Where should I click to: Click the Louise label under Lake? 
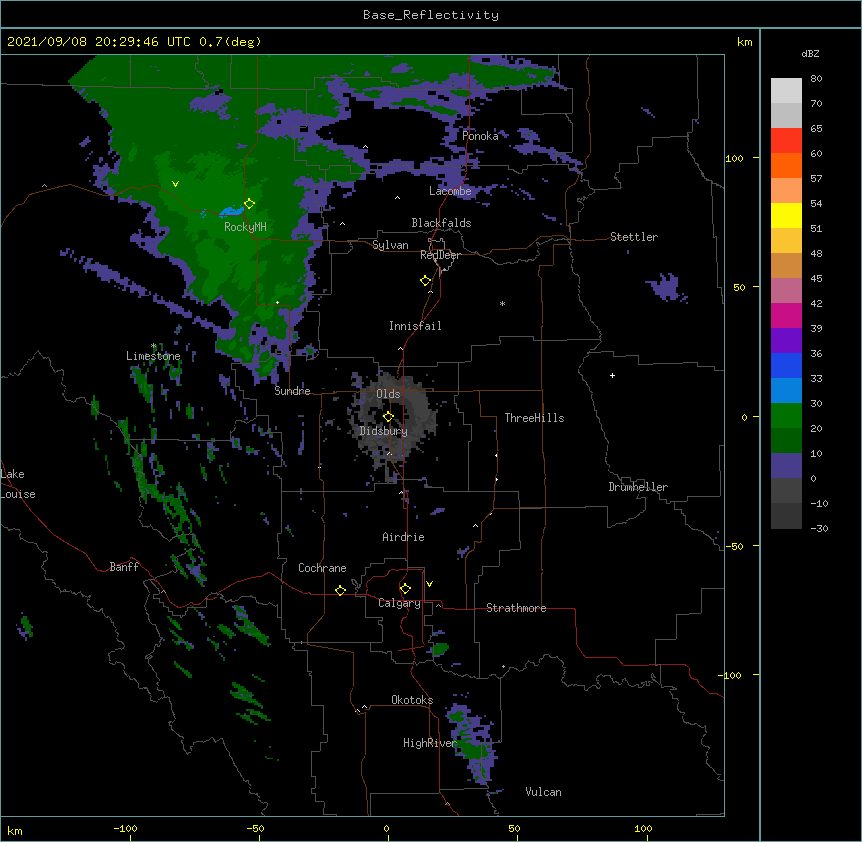pos(18,494)
